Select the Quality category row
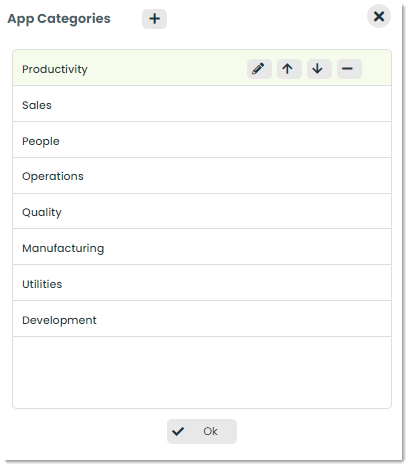The image size is (410, 468). tap(202, 211)
